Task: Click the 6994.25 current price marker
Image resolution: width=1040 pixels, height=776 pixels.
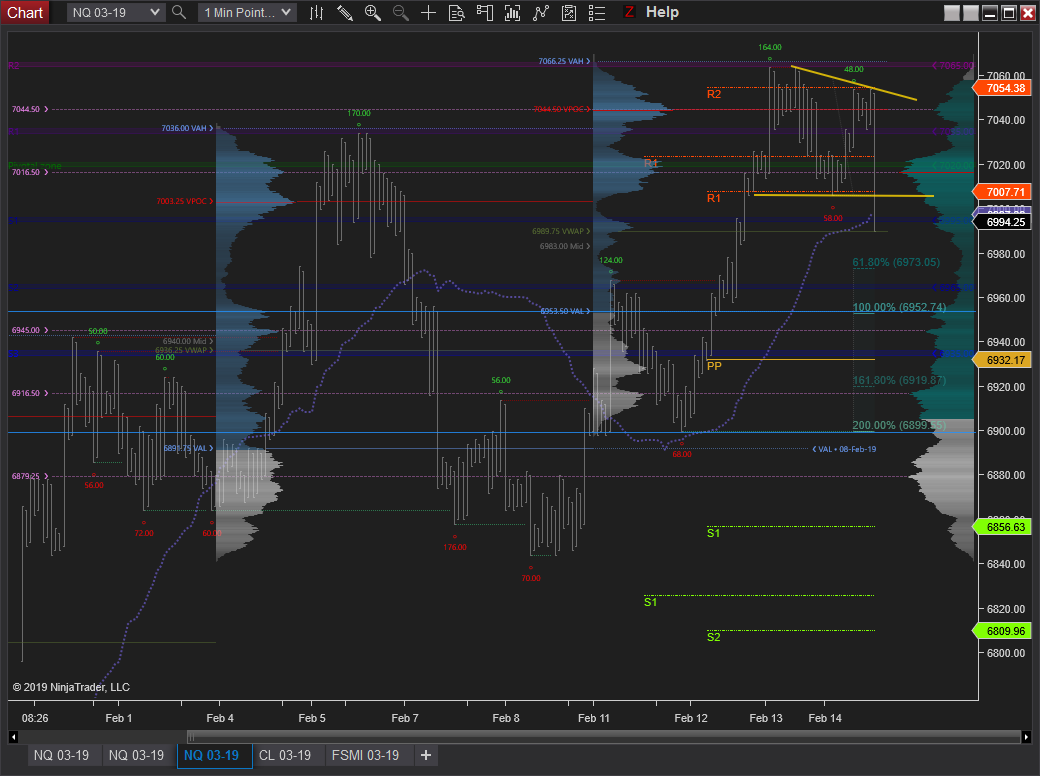Action: point(1002,222)
